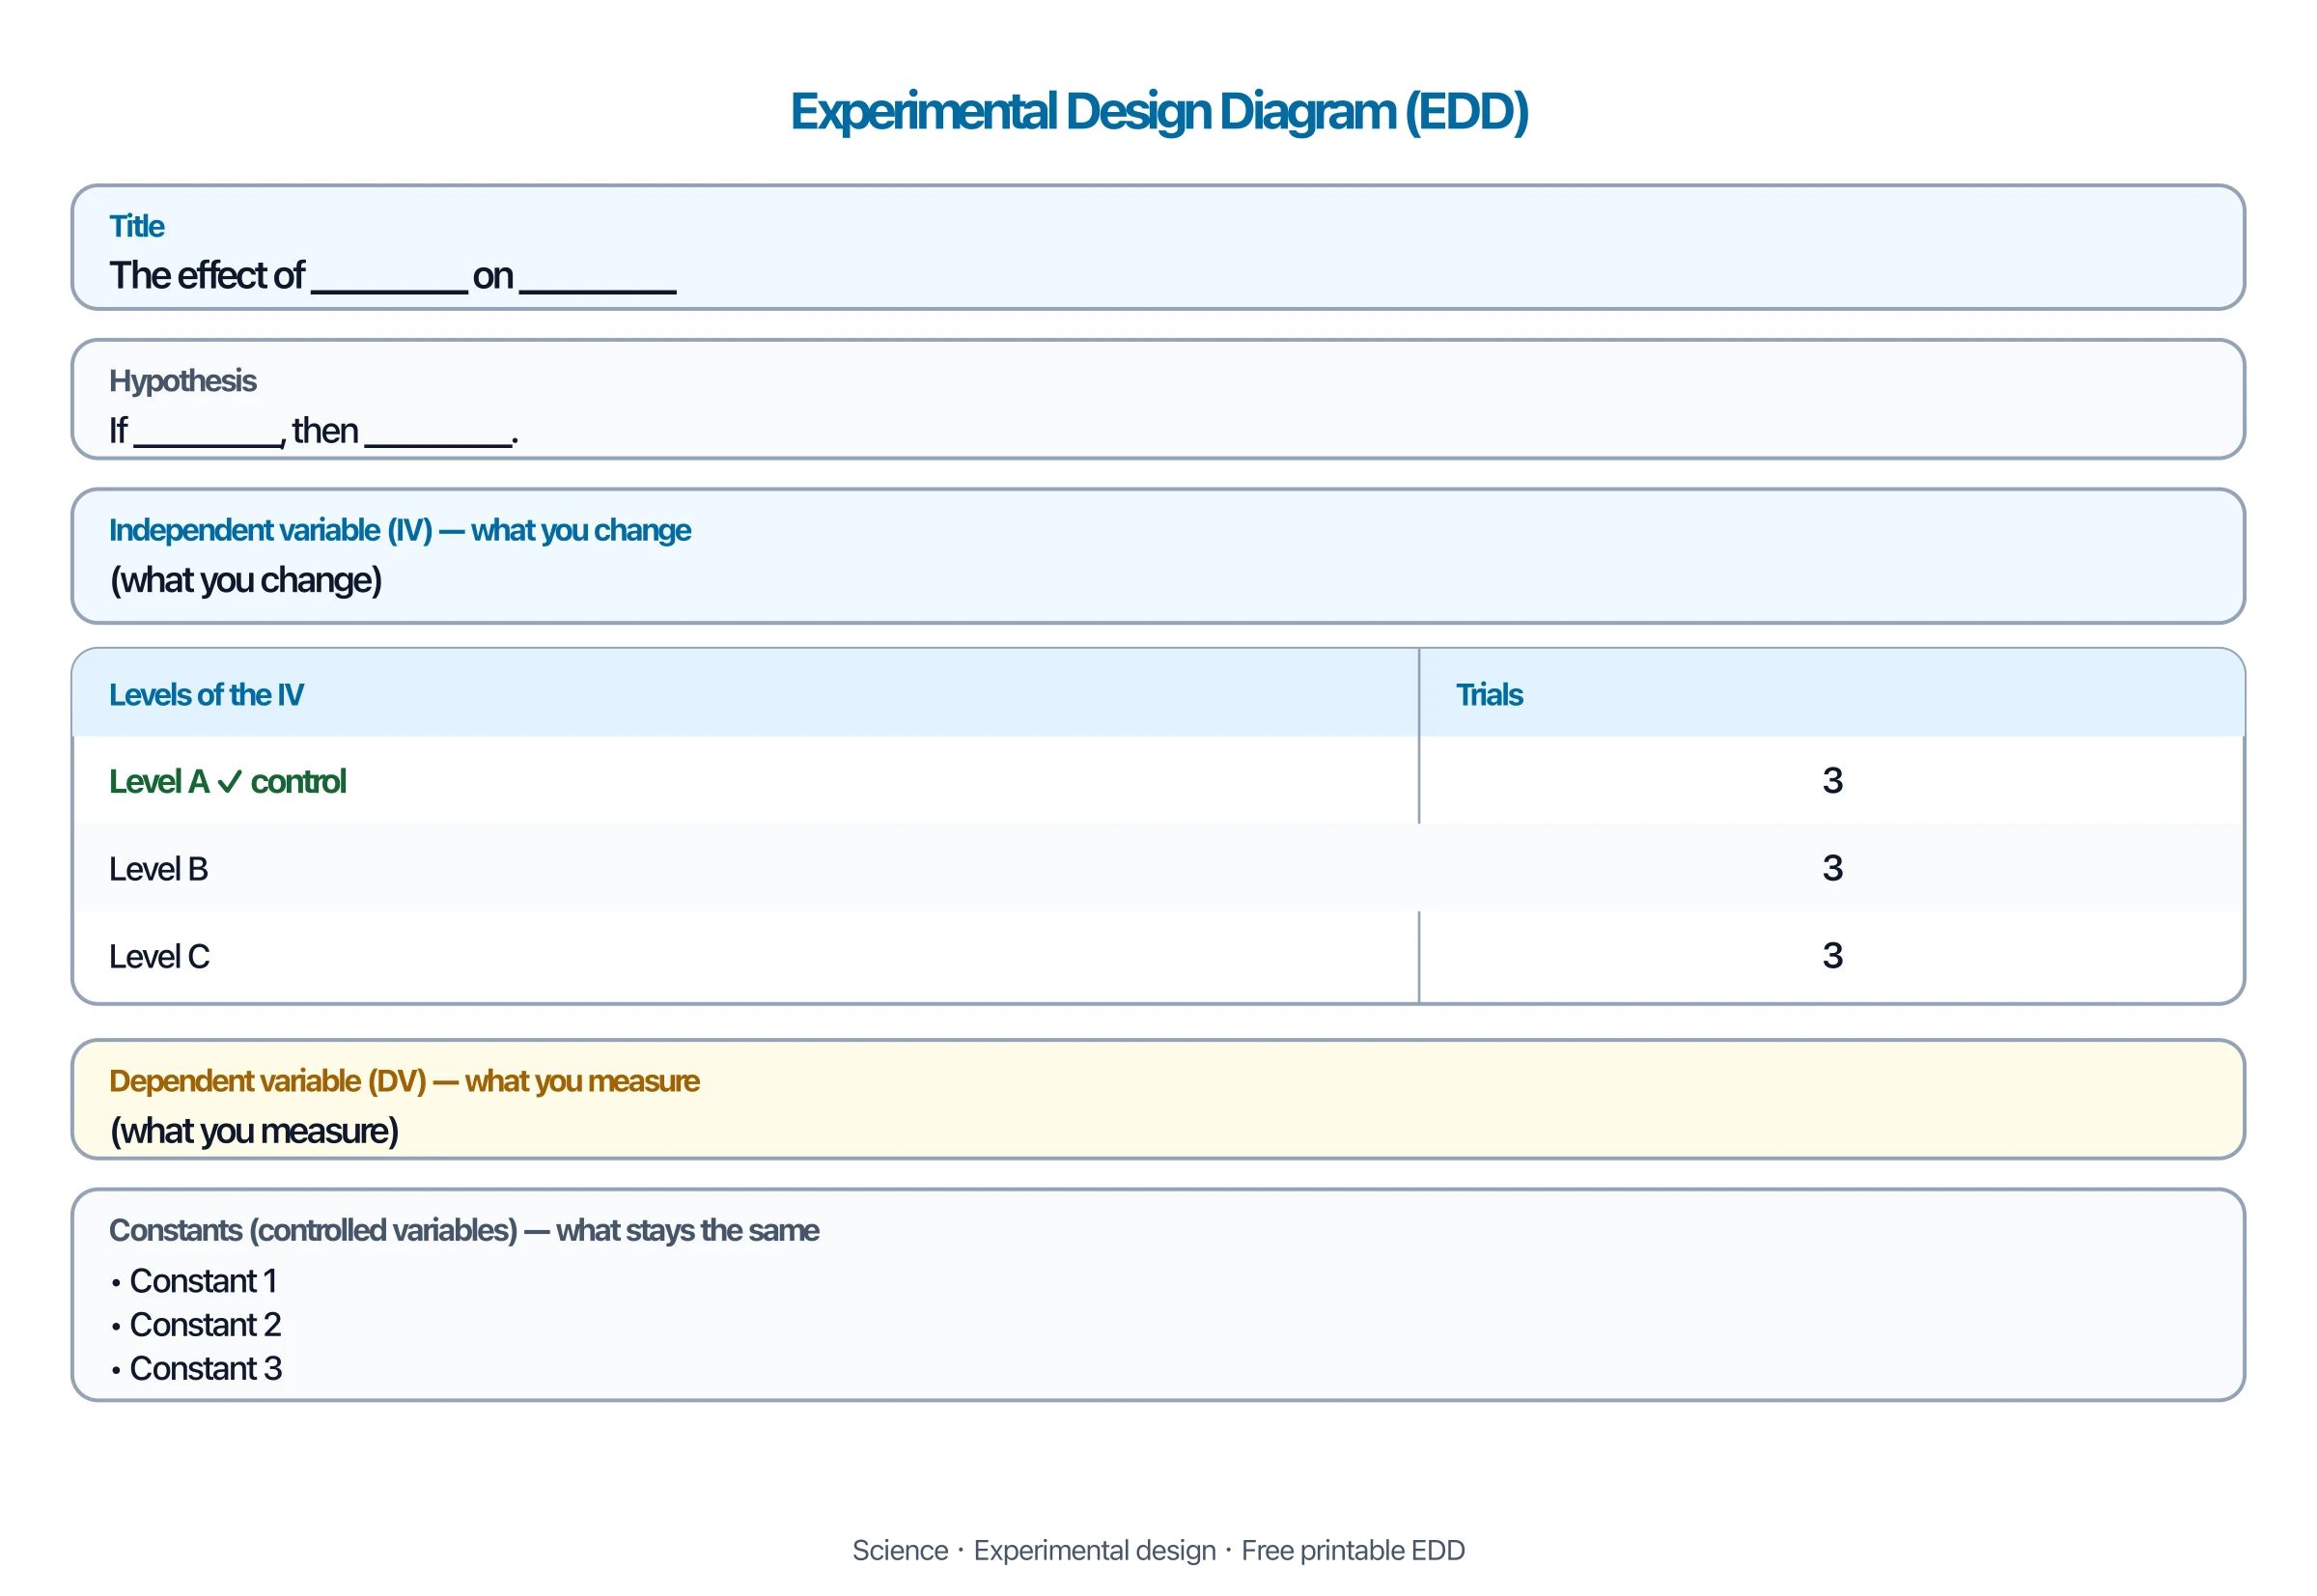The image size is (2317, 1596).
Task: Select the 'Level A ✓ control' row label
Action: click(x=227, y=782)
